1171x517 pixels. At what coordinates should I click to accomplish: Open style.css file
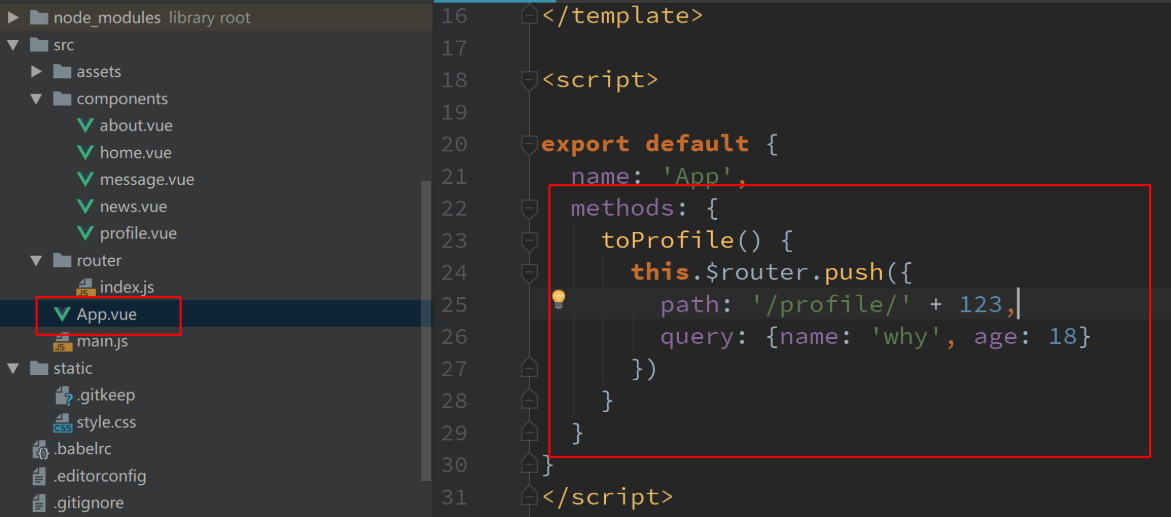pos(106,423)
